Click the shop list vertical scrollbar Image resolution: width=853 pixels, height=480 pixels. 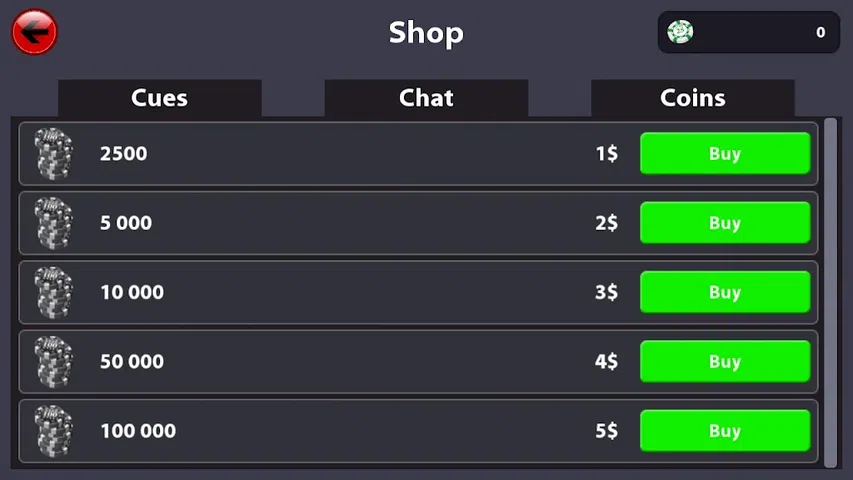[830, 290]
